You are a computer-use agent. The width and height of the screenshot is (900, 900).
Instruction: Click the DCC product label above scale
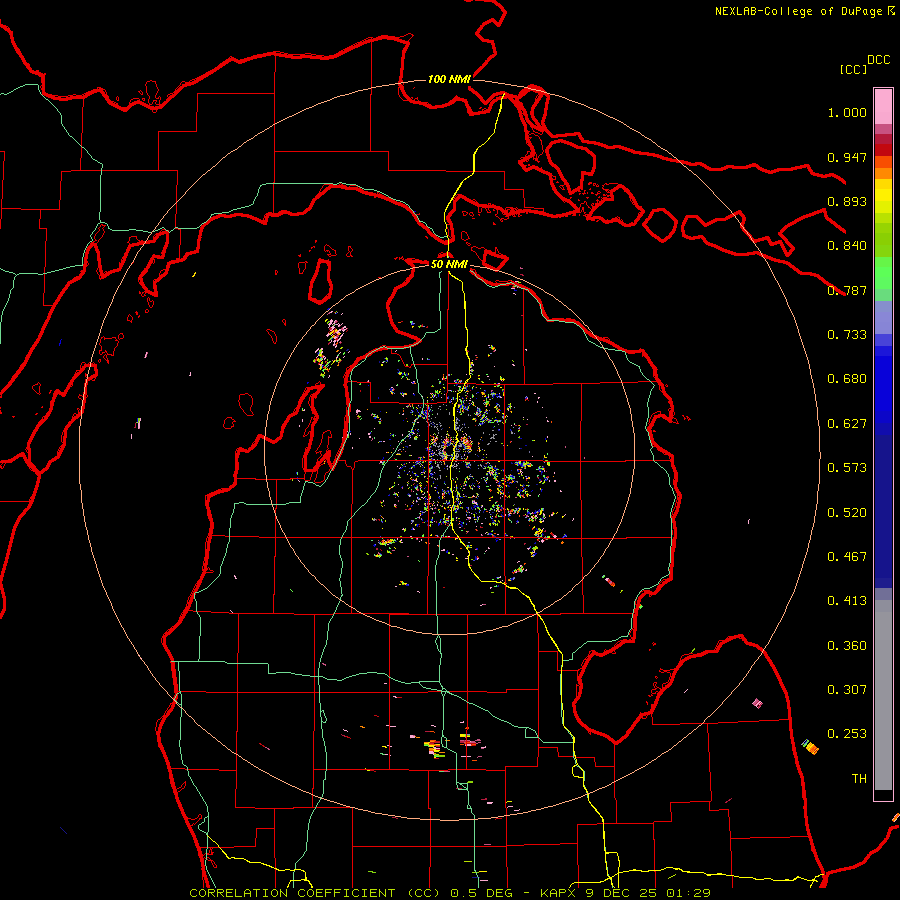click(x=879, y=60)
